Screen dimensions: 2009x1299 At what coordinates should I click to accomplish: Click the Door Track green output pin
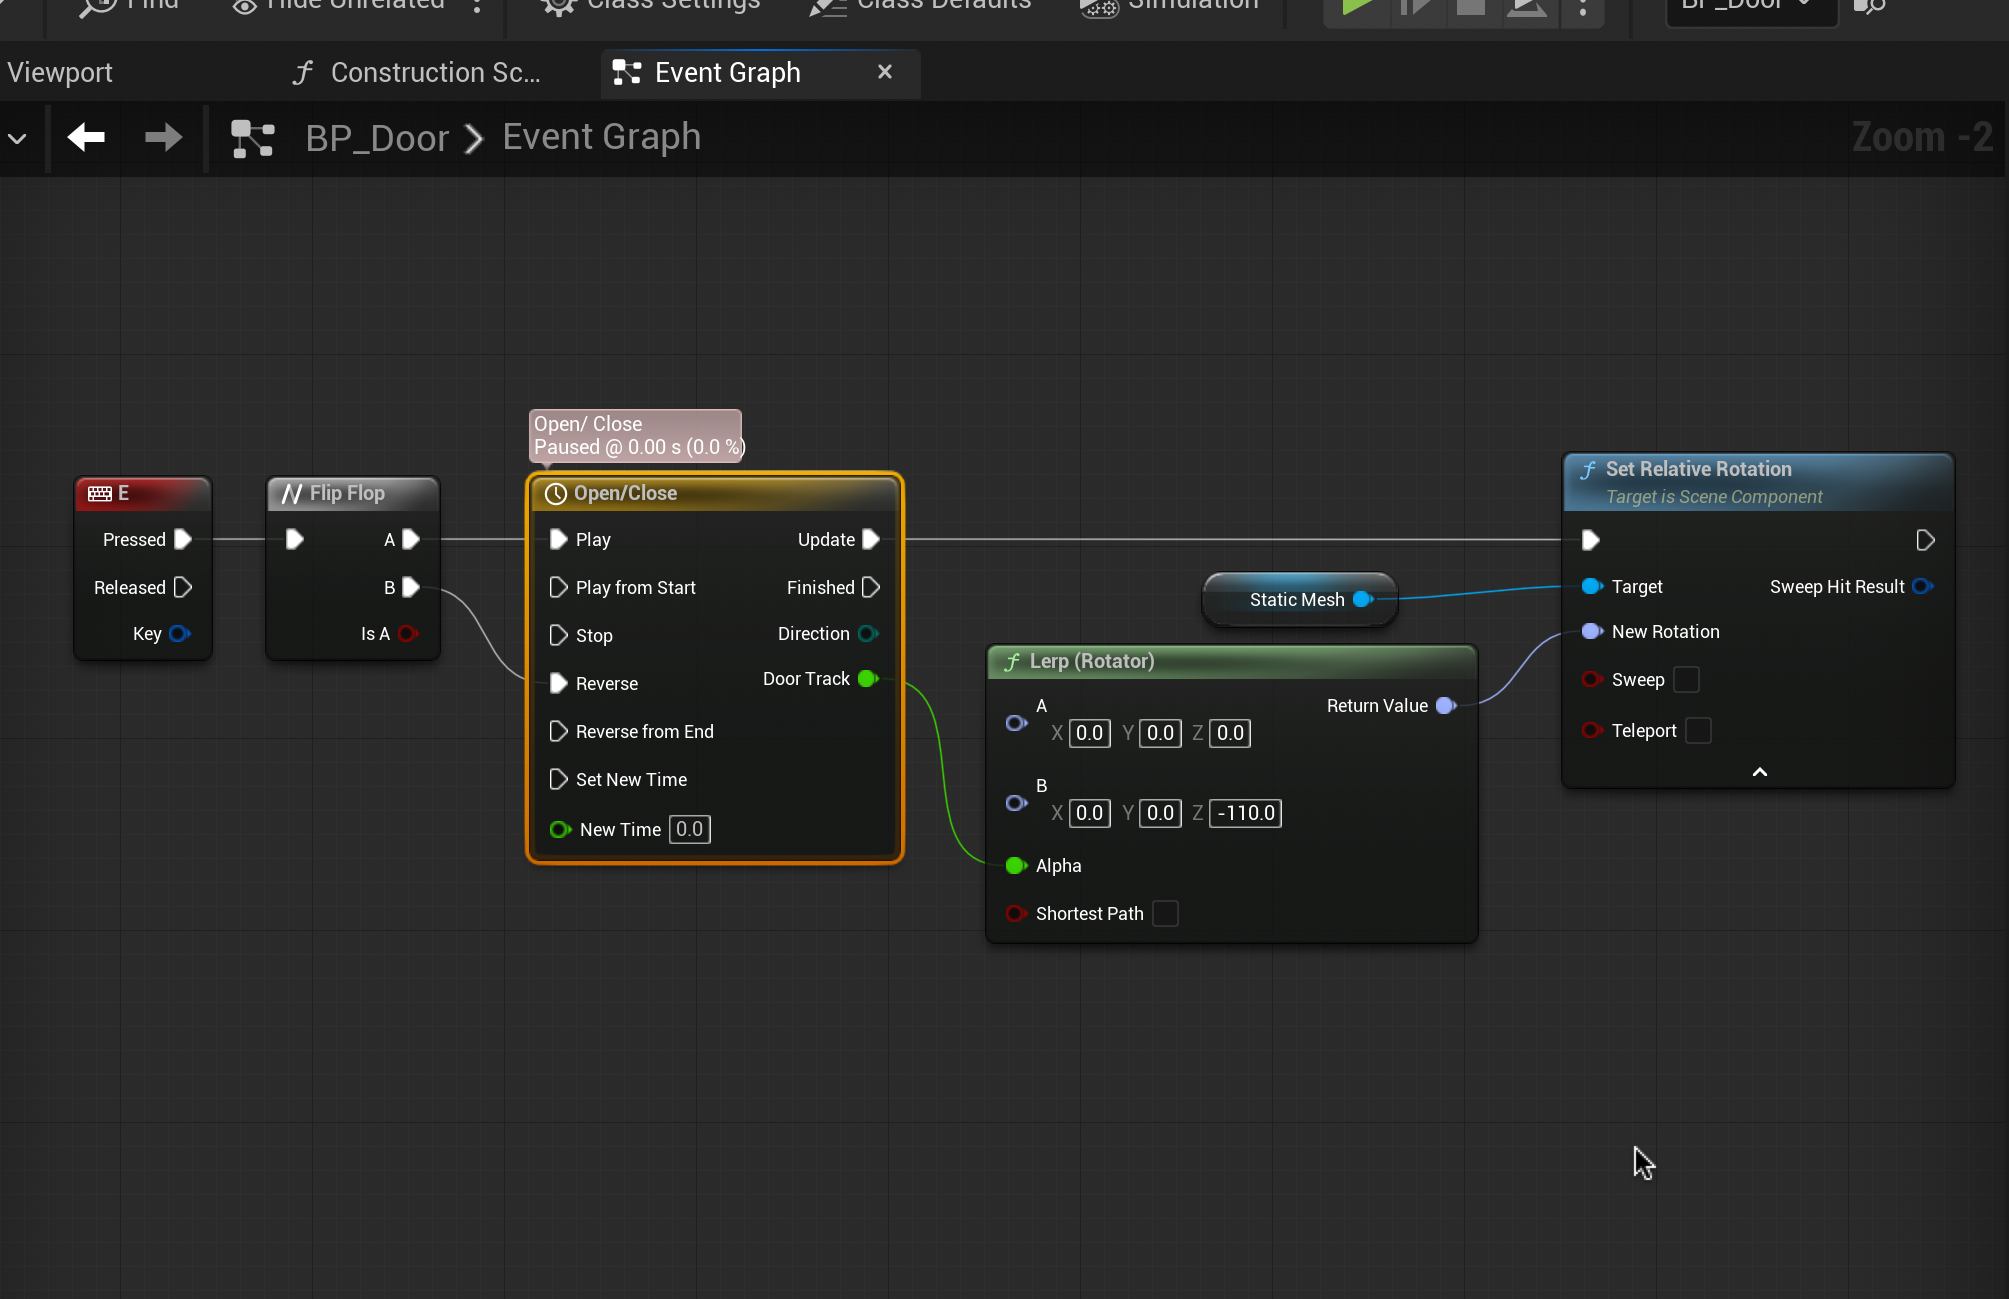868,679
